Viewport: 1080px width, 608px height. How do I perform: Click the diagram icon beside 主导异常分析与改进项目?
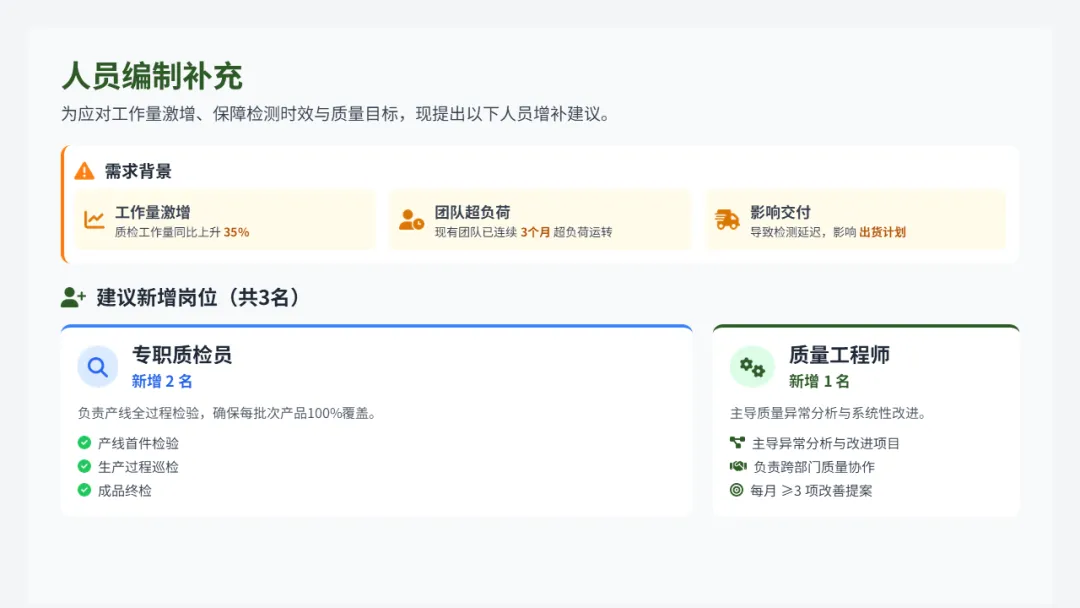point(737,442)
